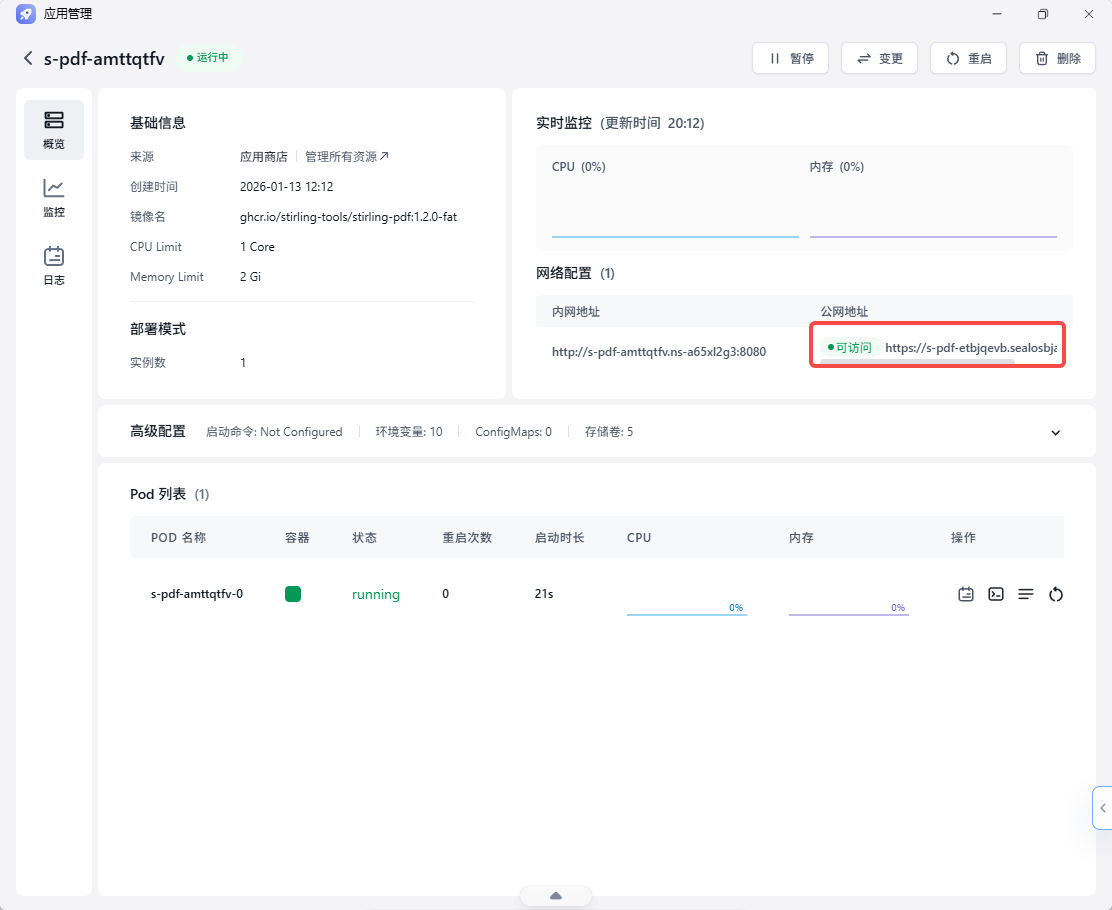
Task: Open 管理所有资源 link
Action: [347, 157]
